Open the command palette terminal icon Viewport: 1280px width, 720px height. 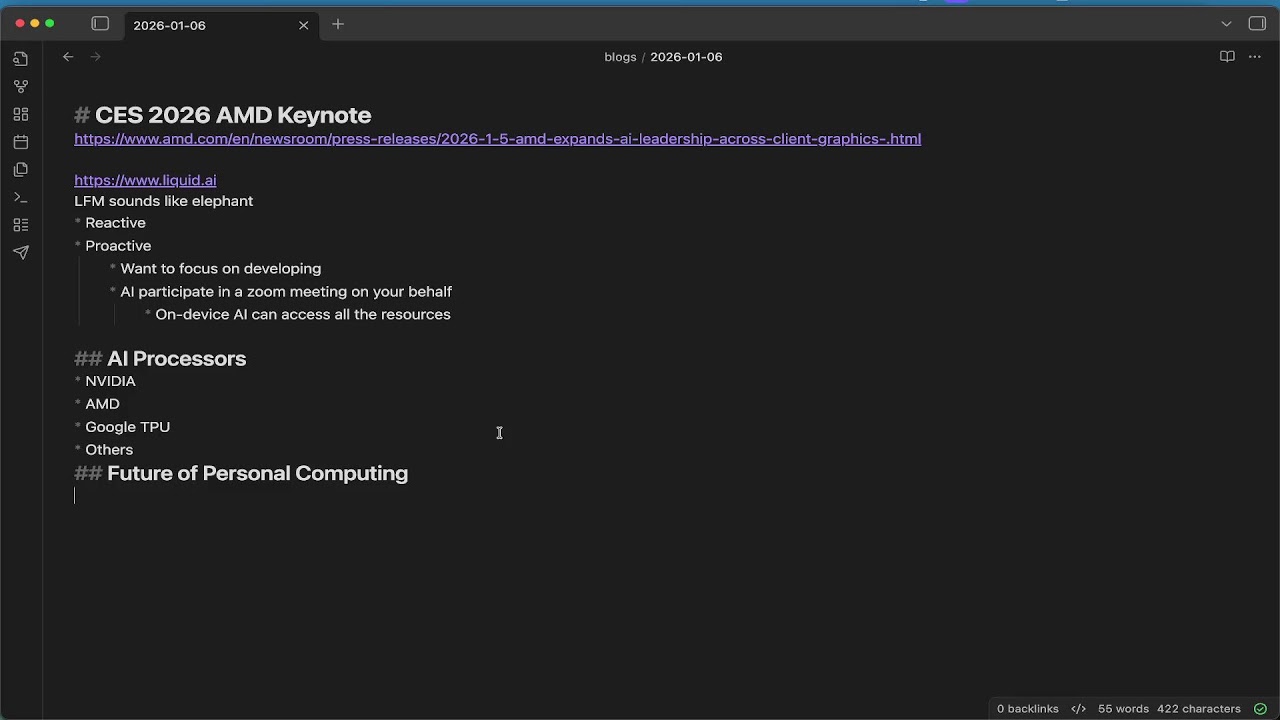click(x=21, y=197)
